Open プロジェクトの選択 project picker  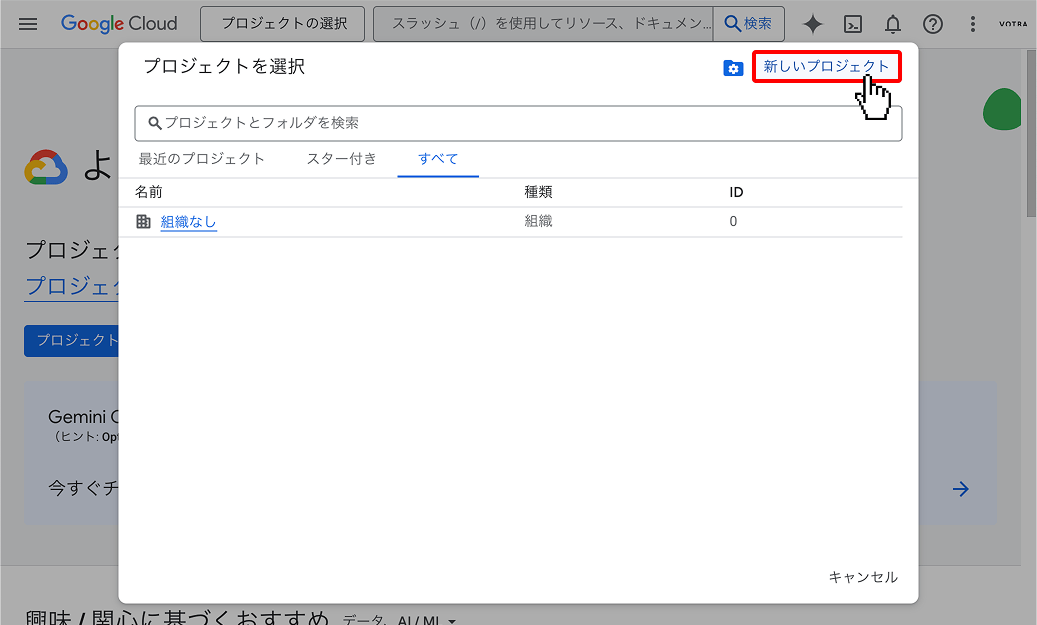click(282, 24)
